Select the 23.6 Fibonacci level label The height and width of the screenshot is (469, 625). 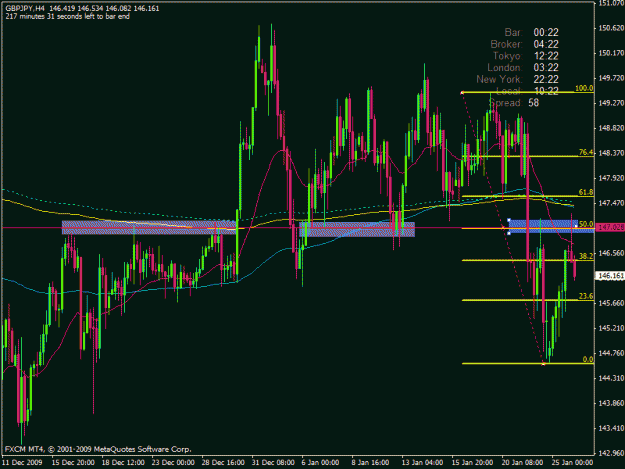click(x=586, y=296)
